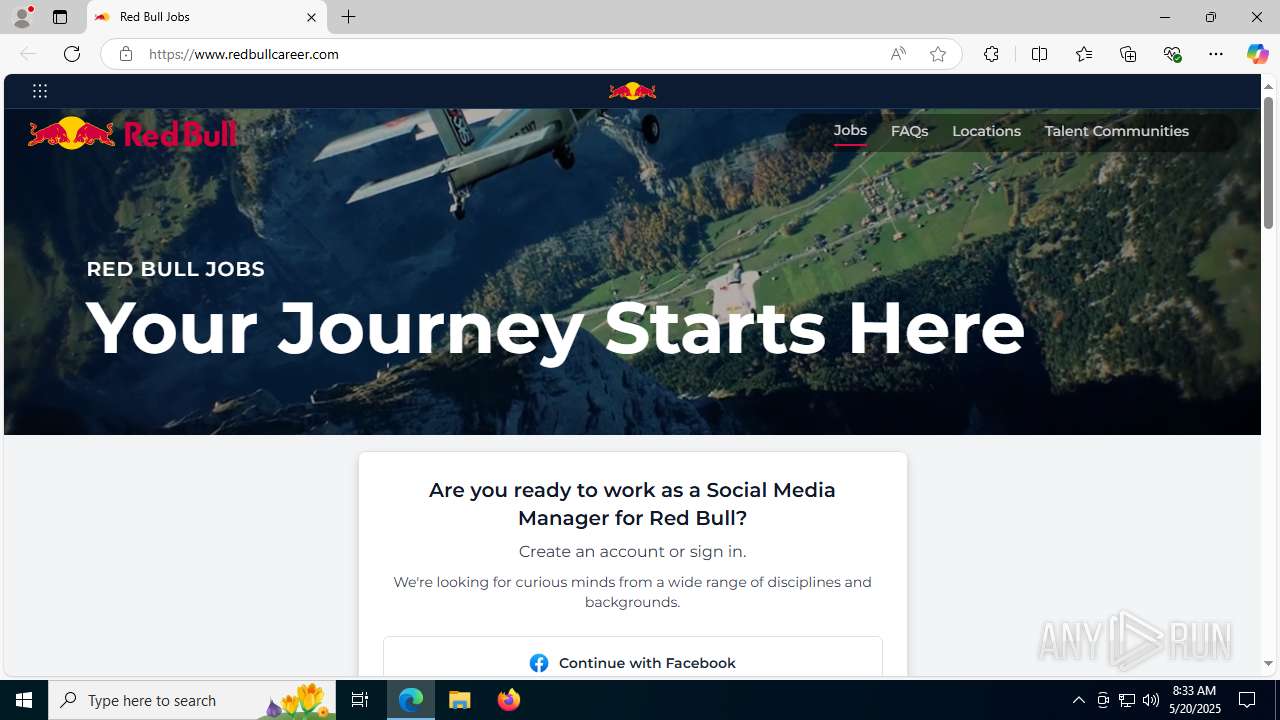Open Edge Settings and more menu
This screenshot has height=720, width=1280.
coord(1216,54)
